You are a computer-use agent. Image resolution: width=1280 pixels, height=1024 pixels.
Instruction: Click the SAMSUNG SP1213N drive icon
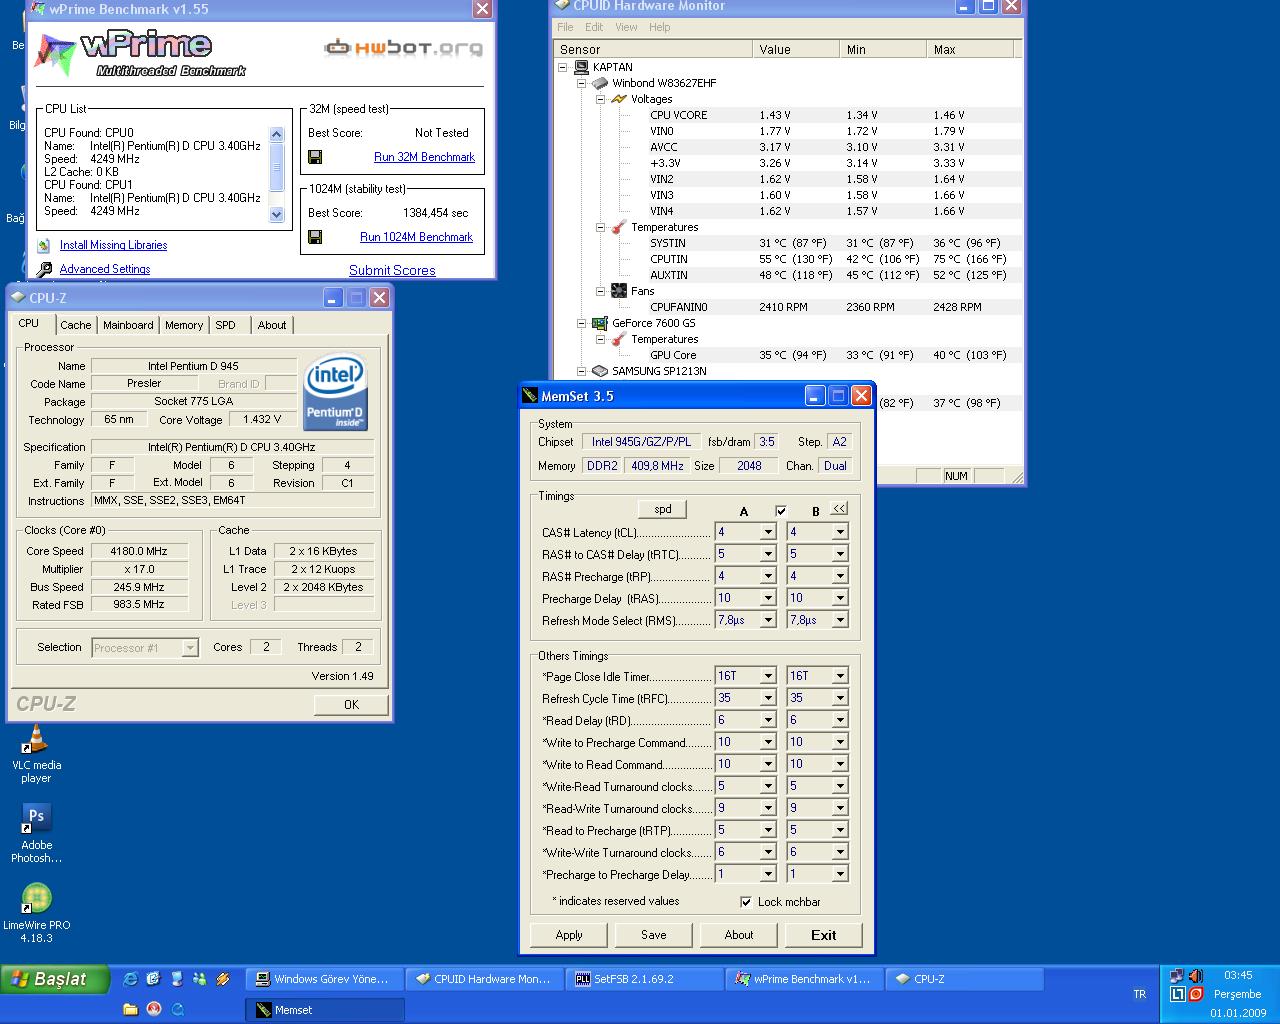click(600, 371)
